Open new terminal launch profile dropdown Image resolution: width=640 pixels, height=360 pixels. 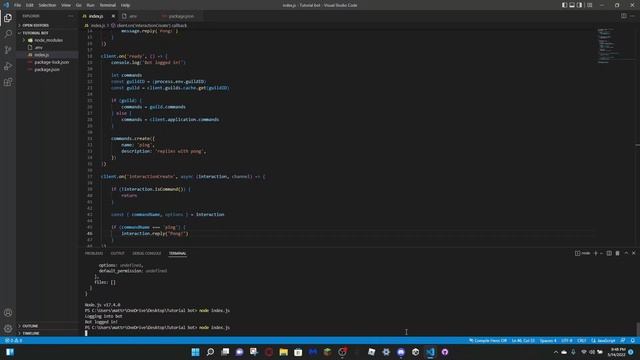tap(601, 253)
